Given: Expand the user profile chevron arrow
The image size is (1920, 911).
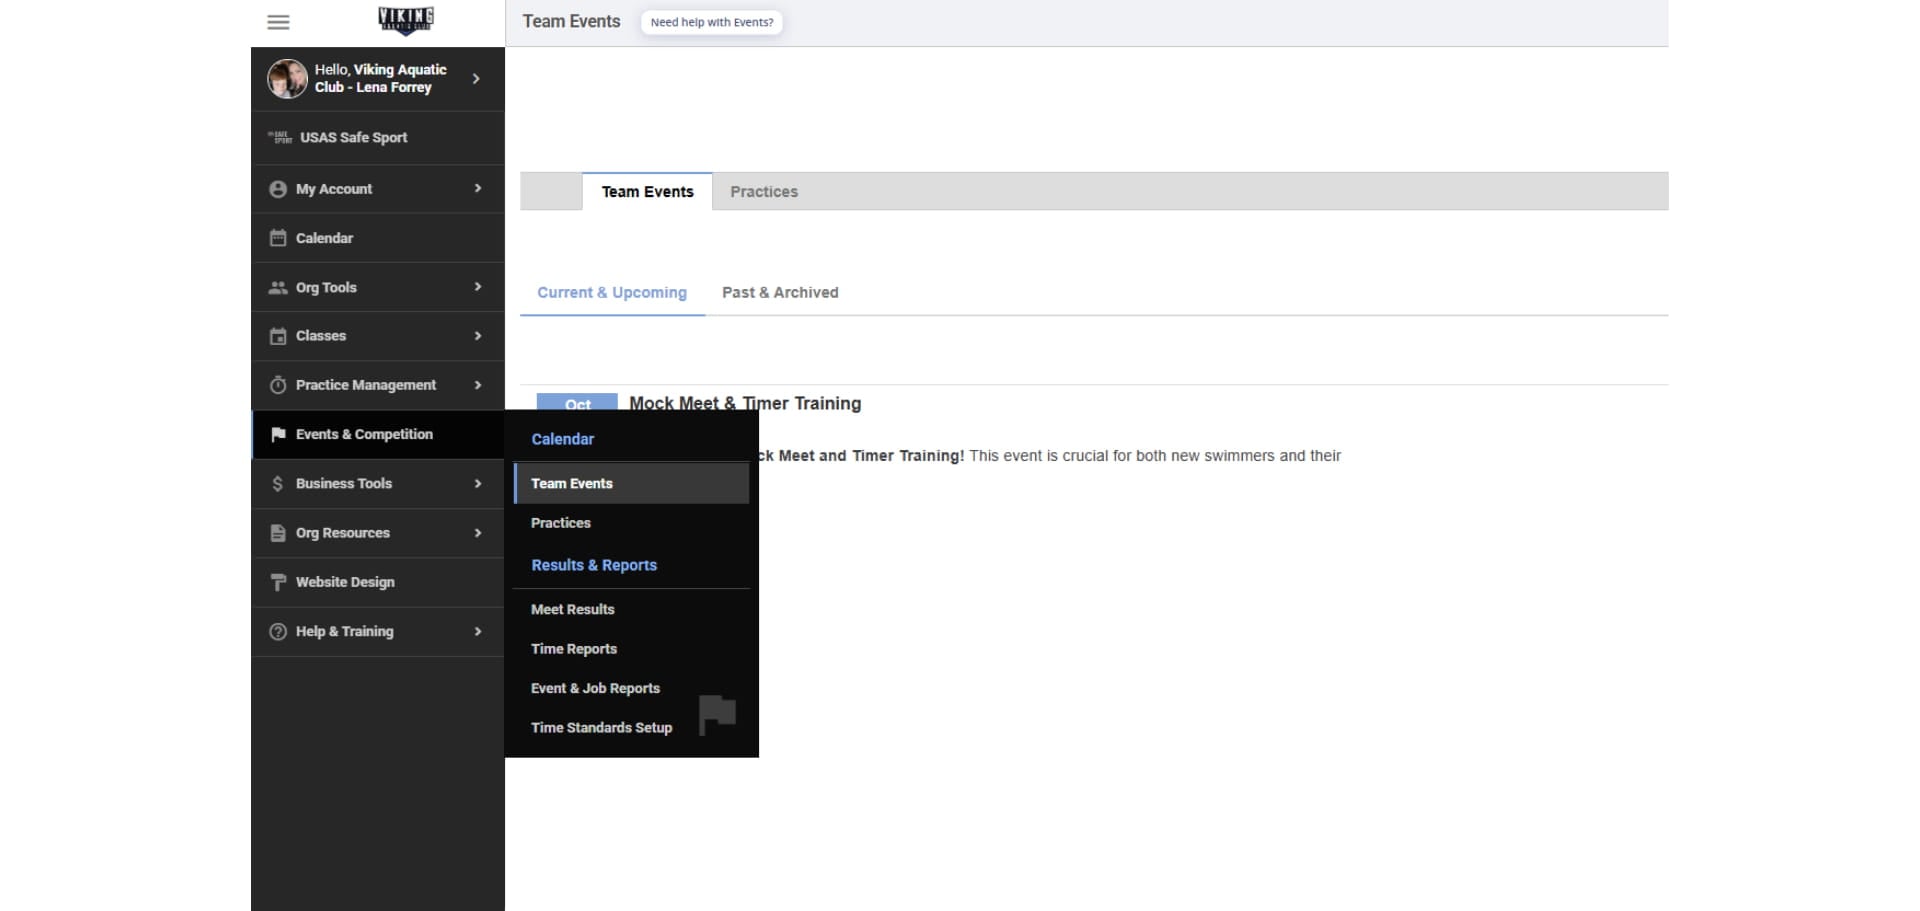Looking at the screenshot, I should point(476,78).
